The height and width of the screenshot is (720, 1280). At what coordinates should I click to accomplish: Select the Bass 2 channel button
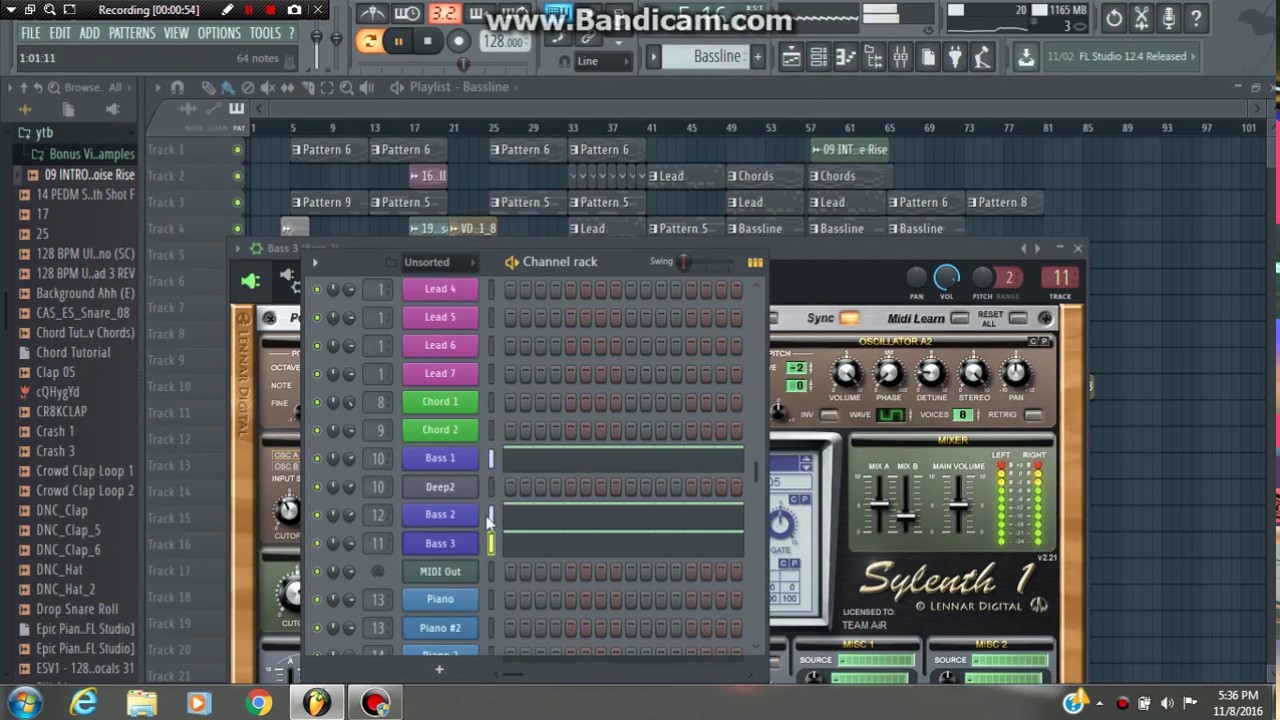click(x=440, y=515)
